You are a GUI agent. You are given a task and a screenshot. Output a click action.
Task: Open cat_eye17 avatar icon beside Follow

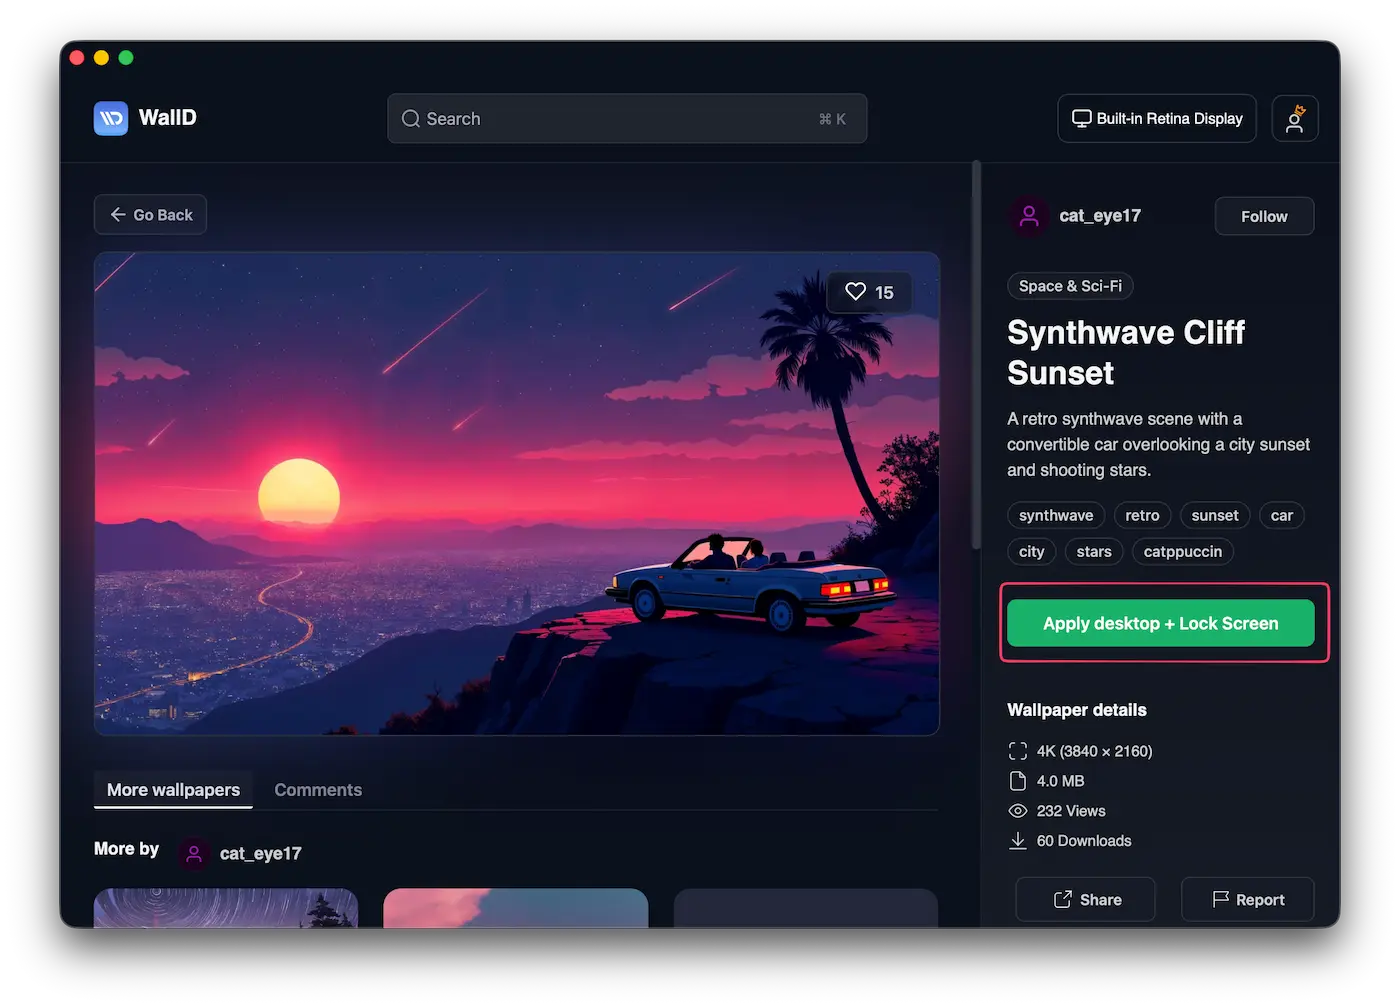[1028, 216]
